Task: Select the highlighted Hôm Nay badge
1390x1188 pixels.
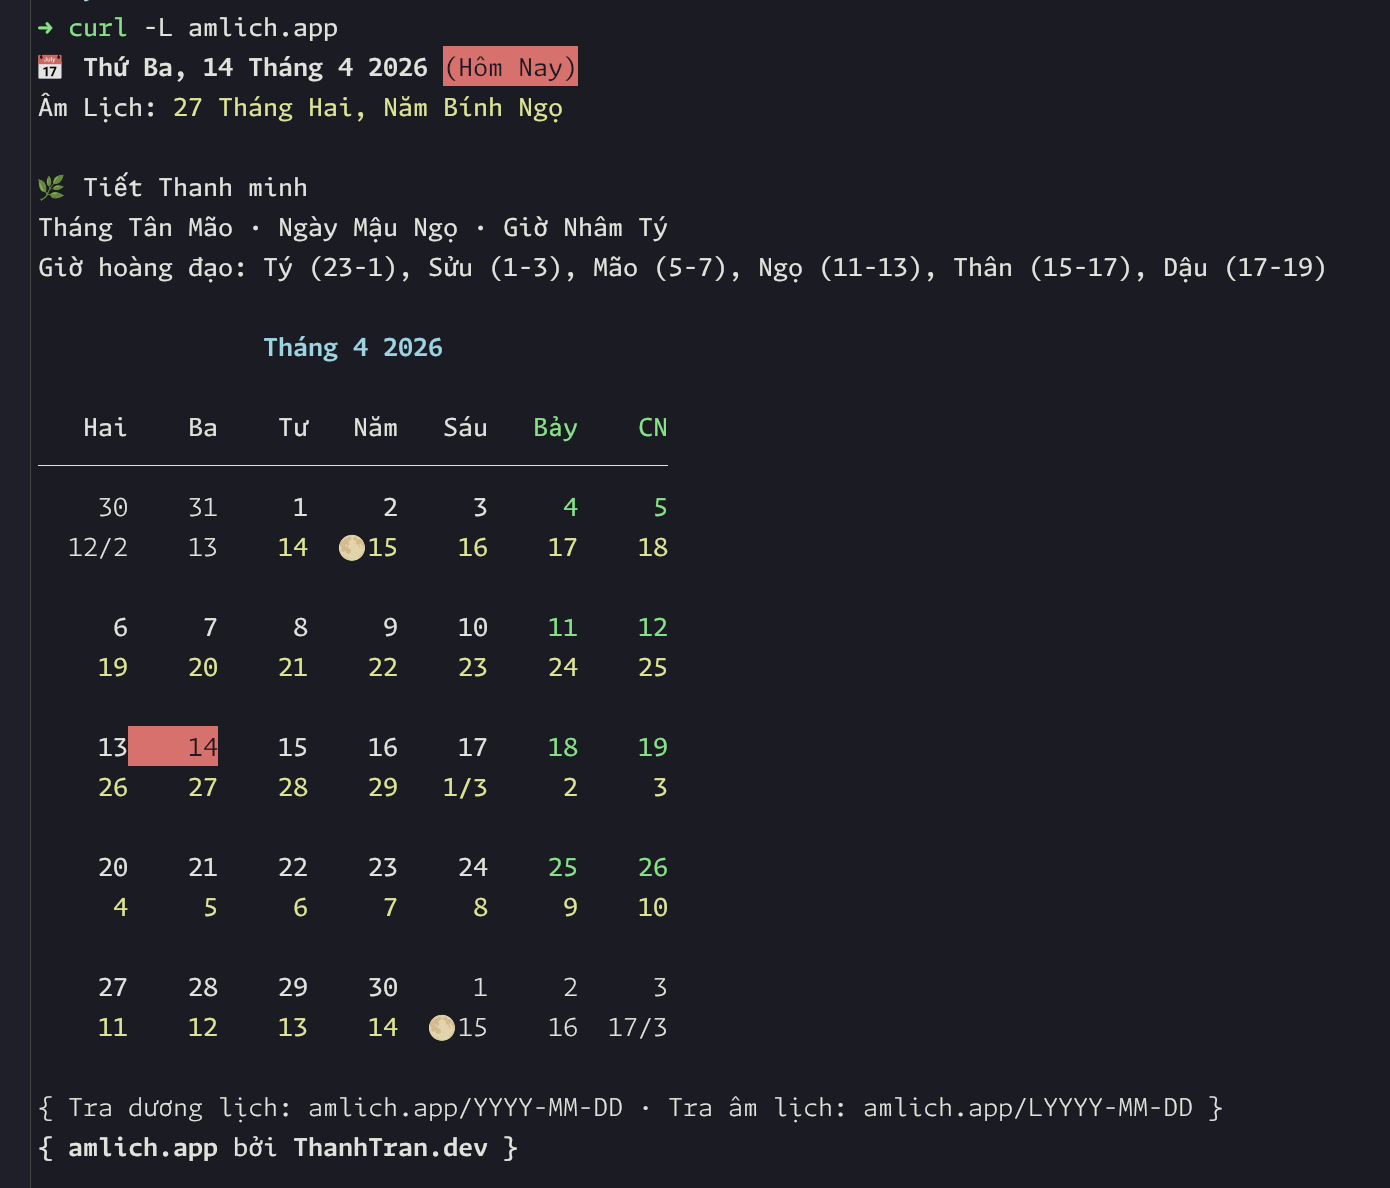Action: tap(510, 68)
